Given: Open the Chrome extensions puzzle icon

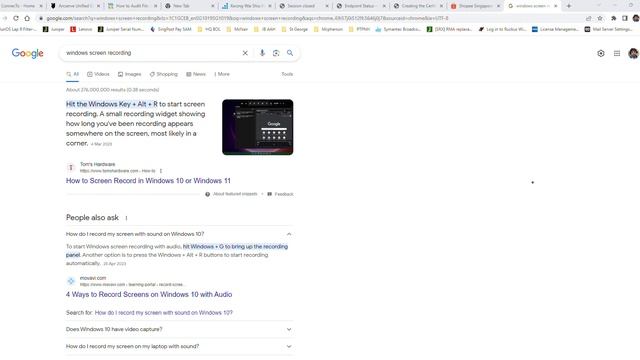Looking at the screenshot, I should pos(613,18).
